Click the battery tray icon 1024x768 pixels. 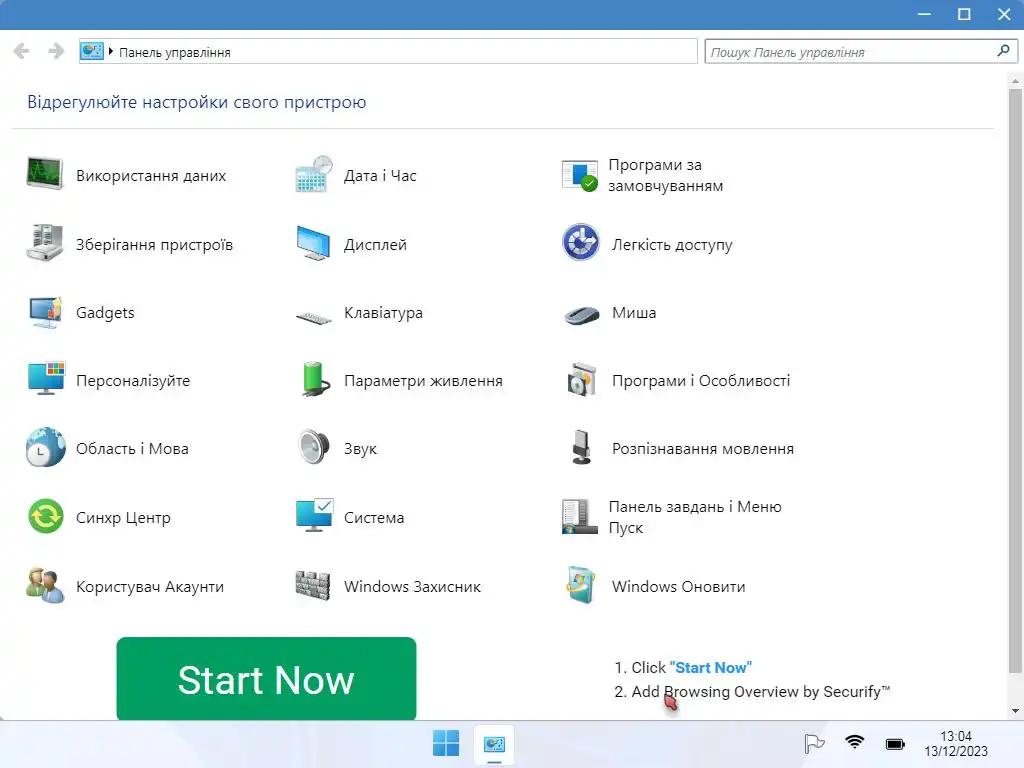[x=895, y=744]
